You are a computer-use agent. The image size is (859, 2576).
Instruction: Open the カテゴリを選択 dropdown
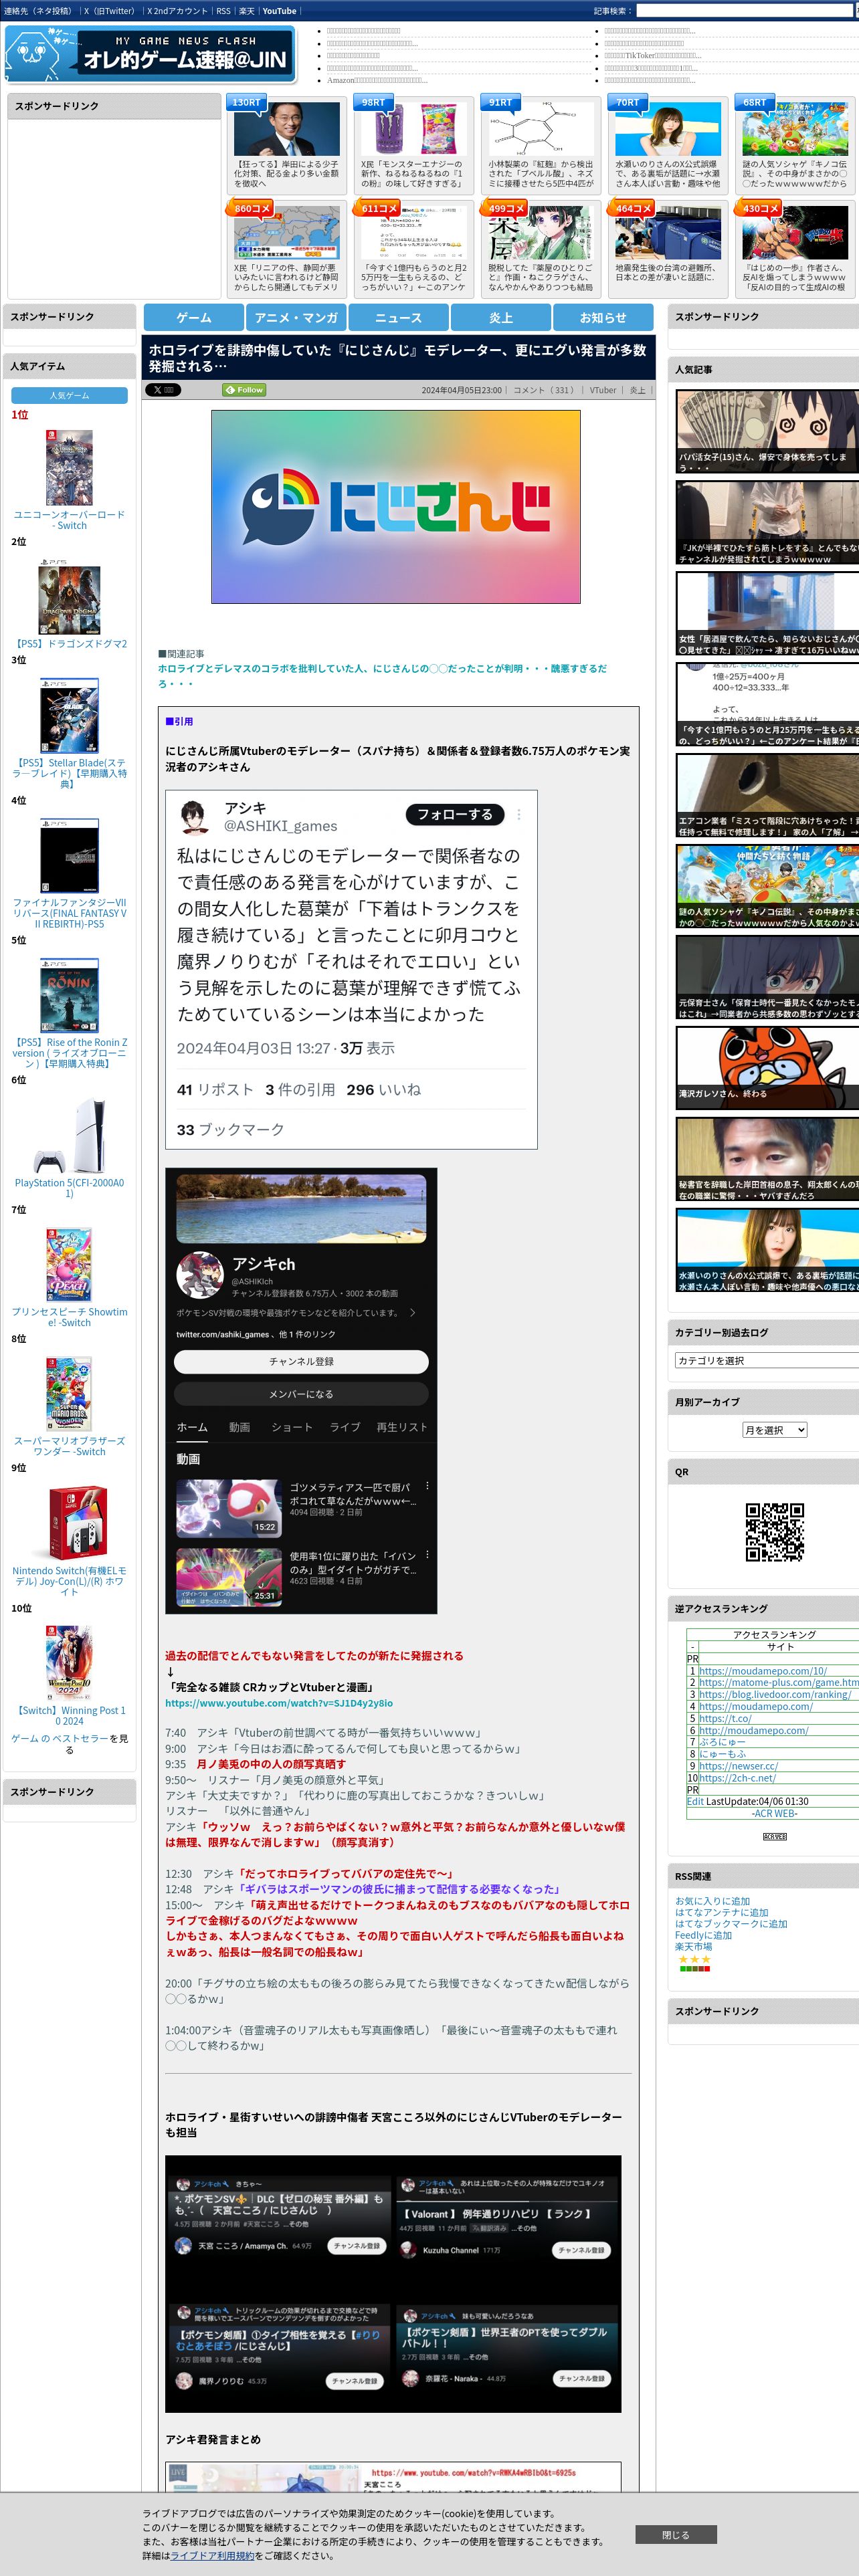pyautogui.click(x=767, y=1360)
